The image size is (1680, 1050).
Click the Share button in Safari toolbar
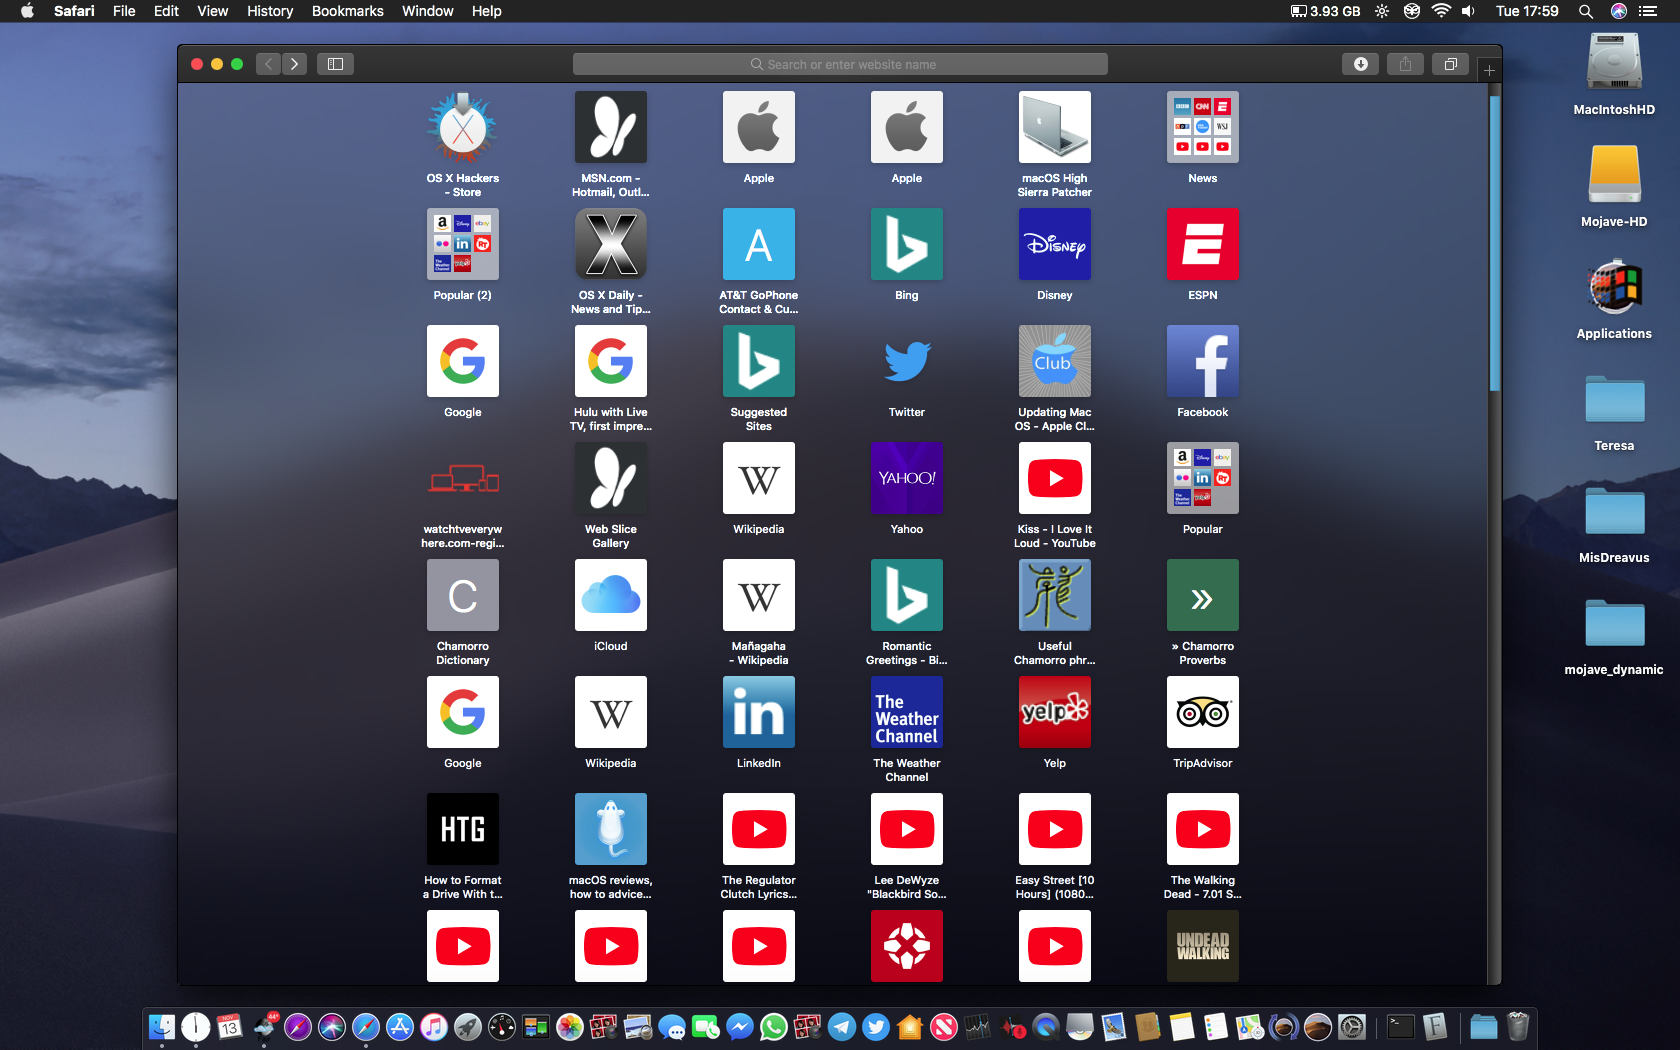pyautogui.click(x=1406, y=64)
